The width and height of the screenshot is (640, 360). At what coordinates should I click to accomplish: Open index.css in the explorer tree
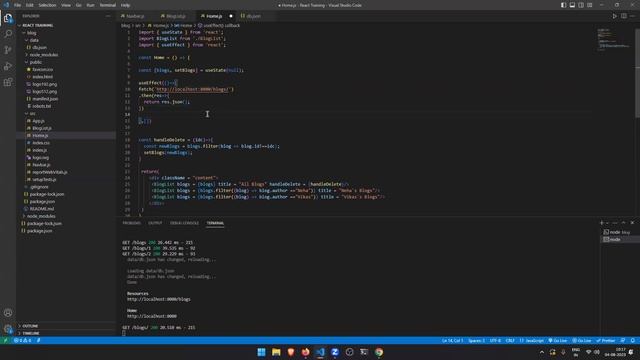(41, 143)
